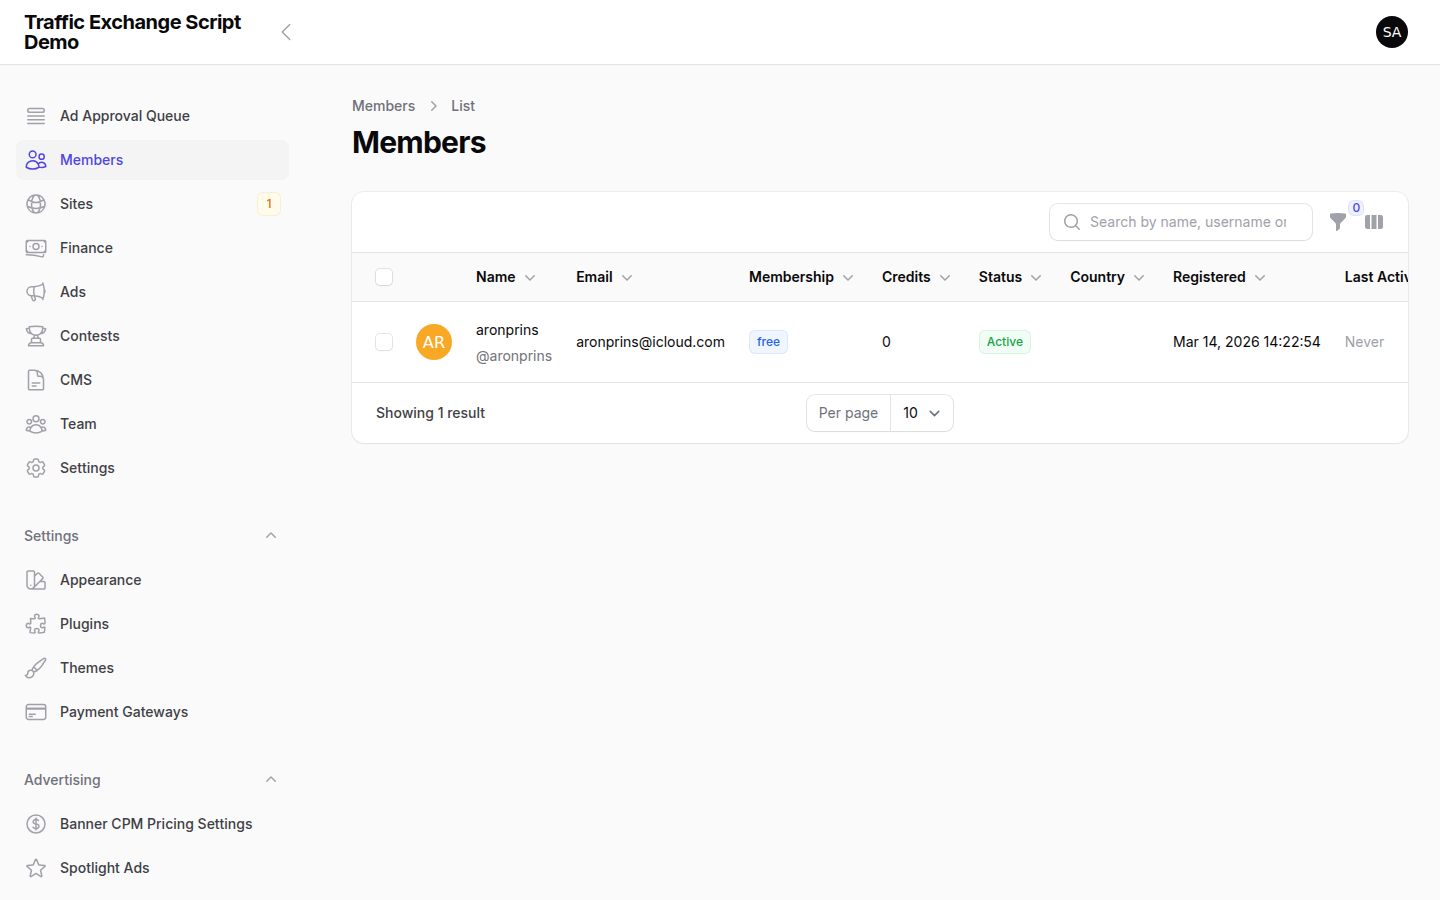This screenshot has width=1440, height=900.
Task: Select the Plugins puzzle icon
Action: tap(36, 623)
